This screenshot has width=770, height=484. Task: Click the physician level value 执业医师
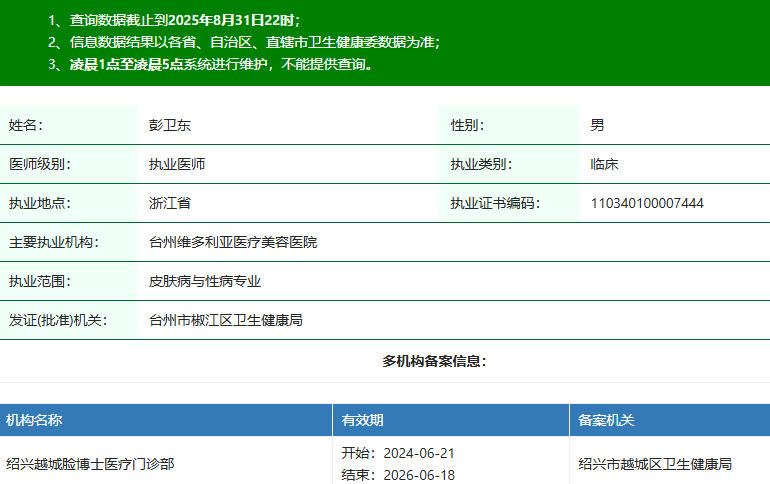[x=177, y=164]
